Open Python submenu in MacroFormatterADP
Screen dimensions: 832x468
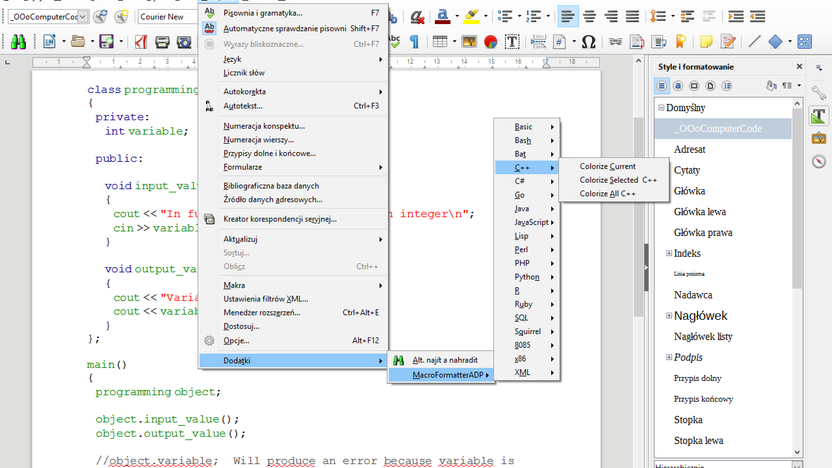point(527,277)
